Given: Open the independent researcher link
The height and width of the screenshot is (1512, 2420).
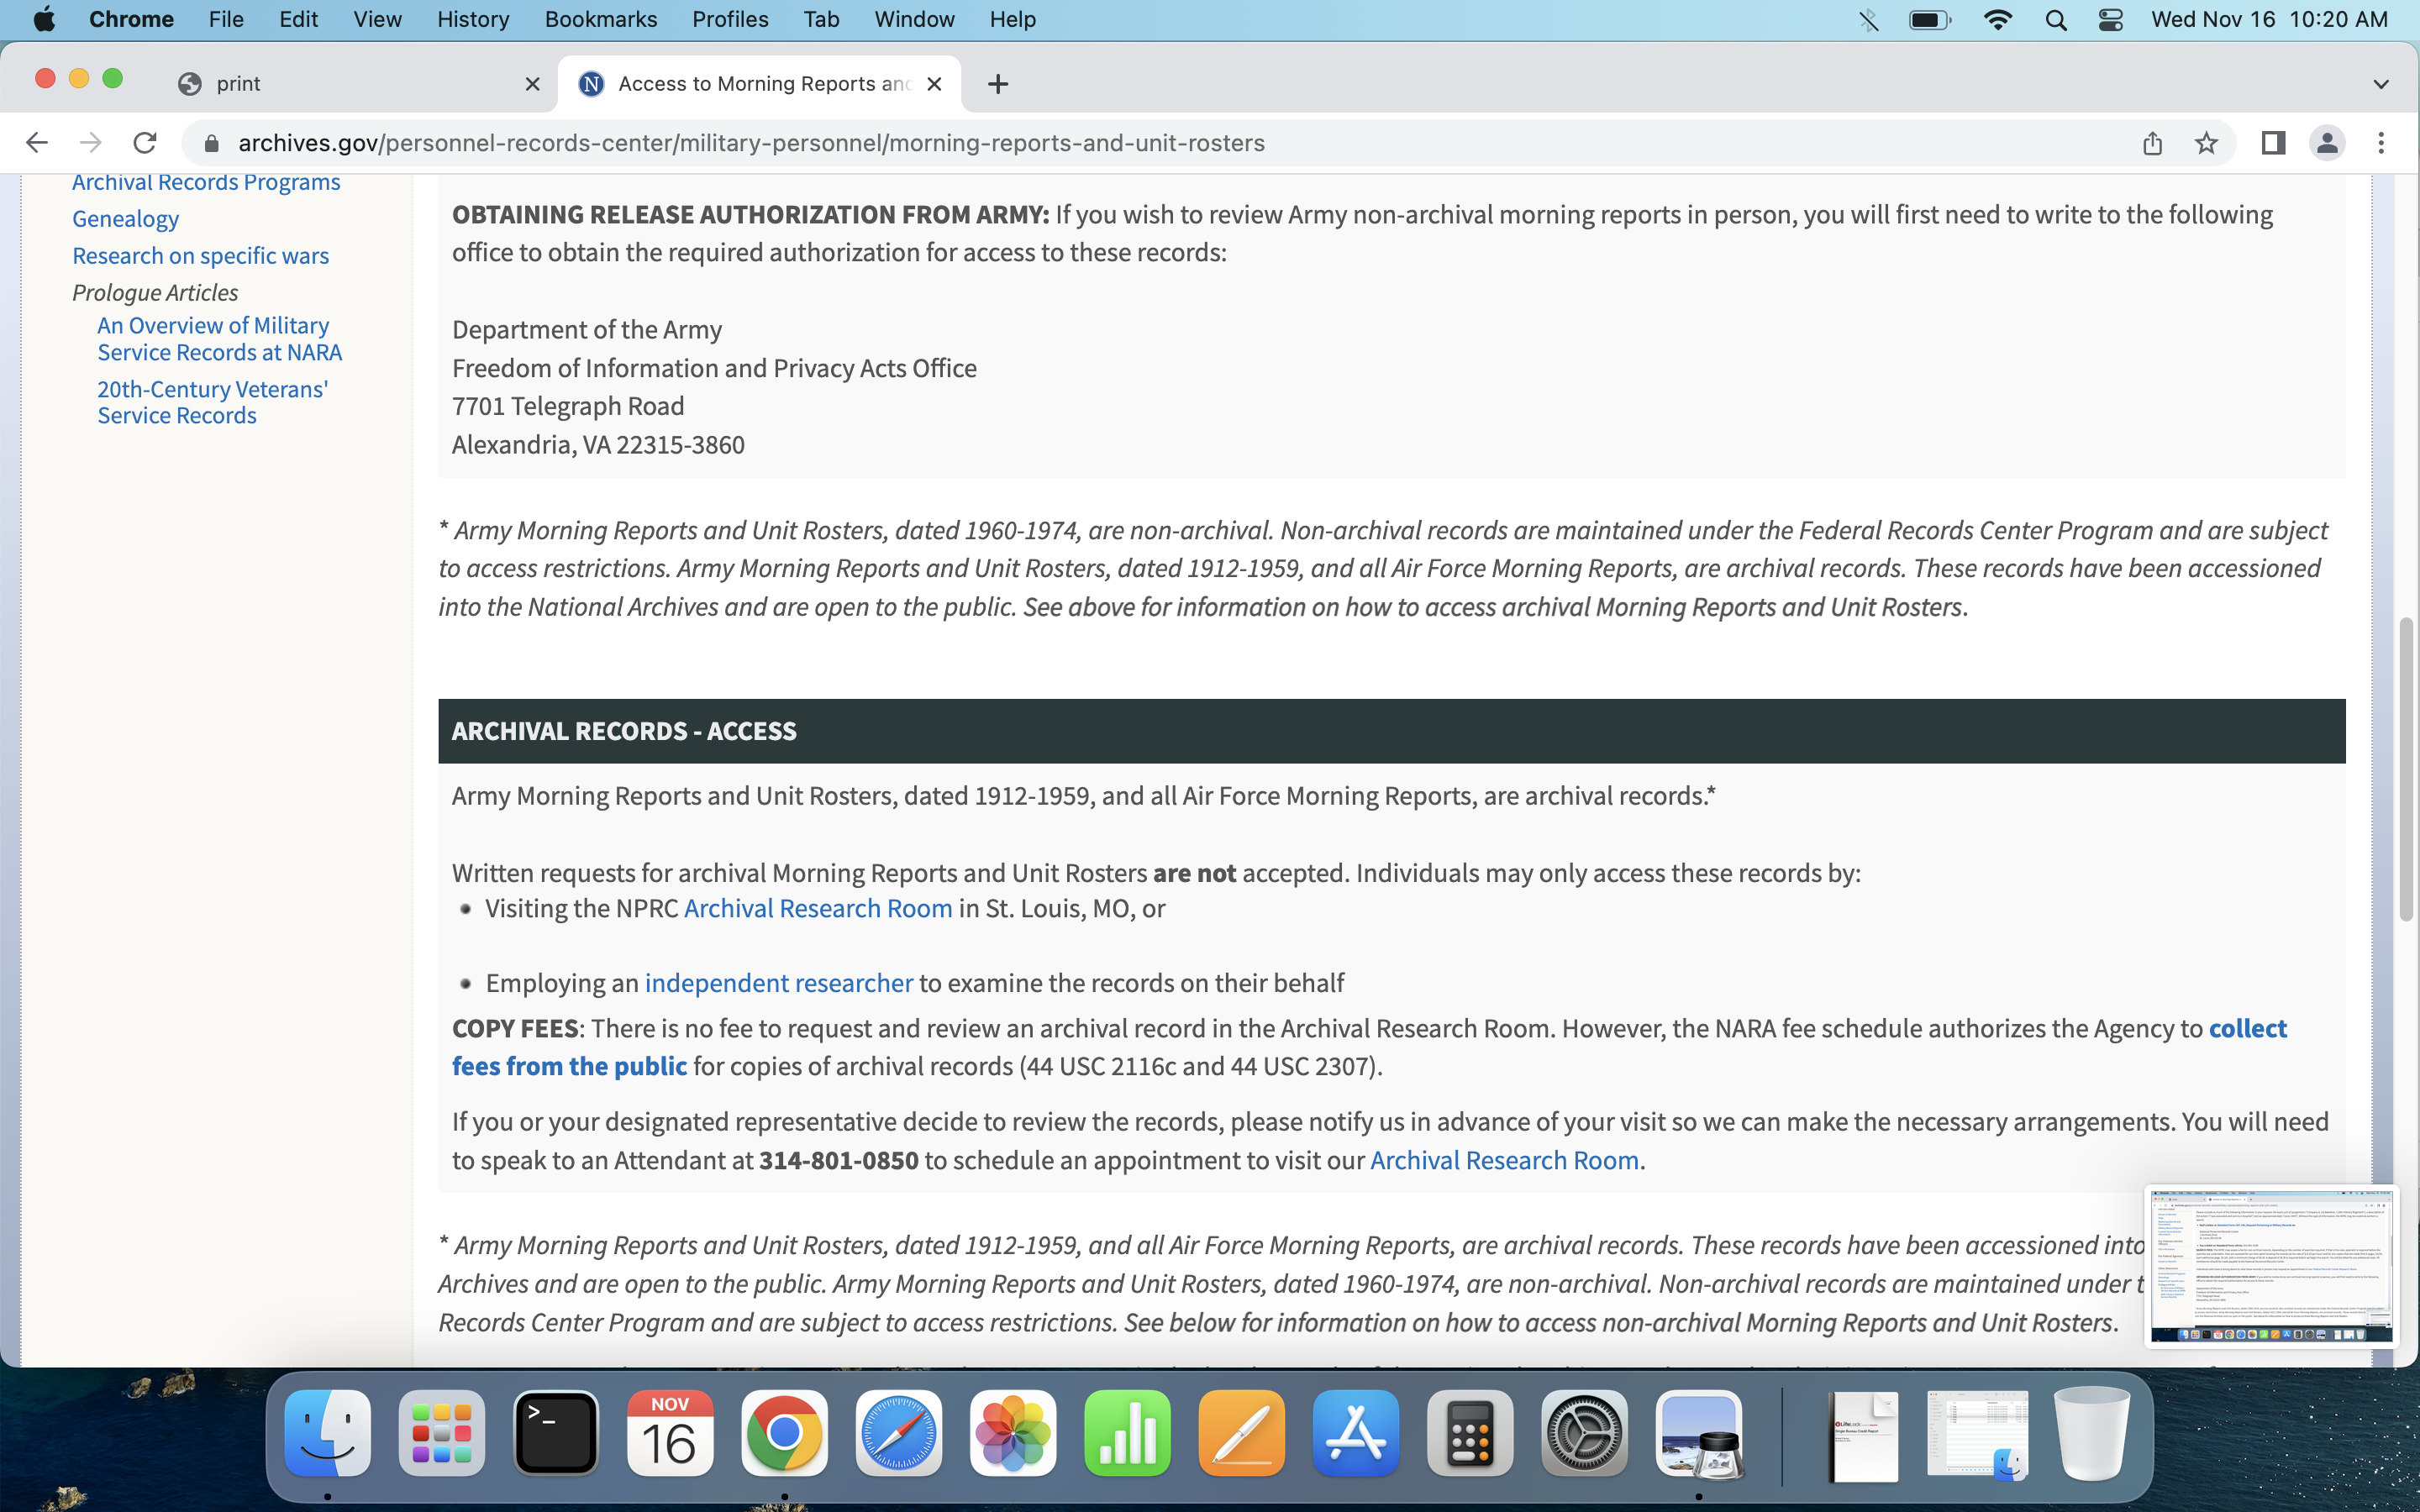Looking at the screenshot, I should pyautogui.click(x=778, y=983).
